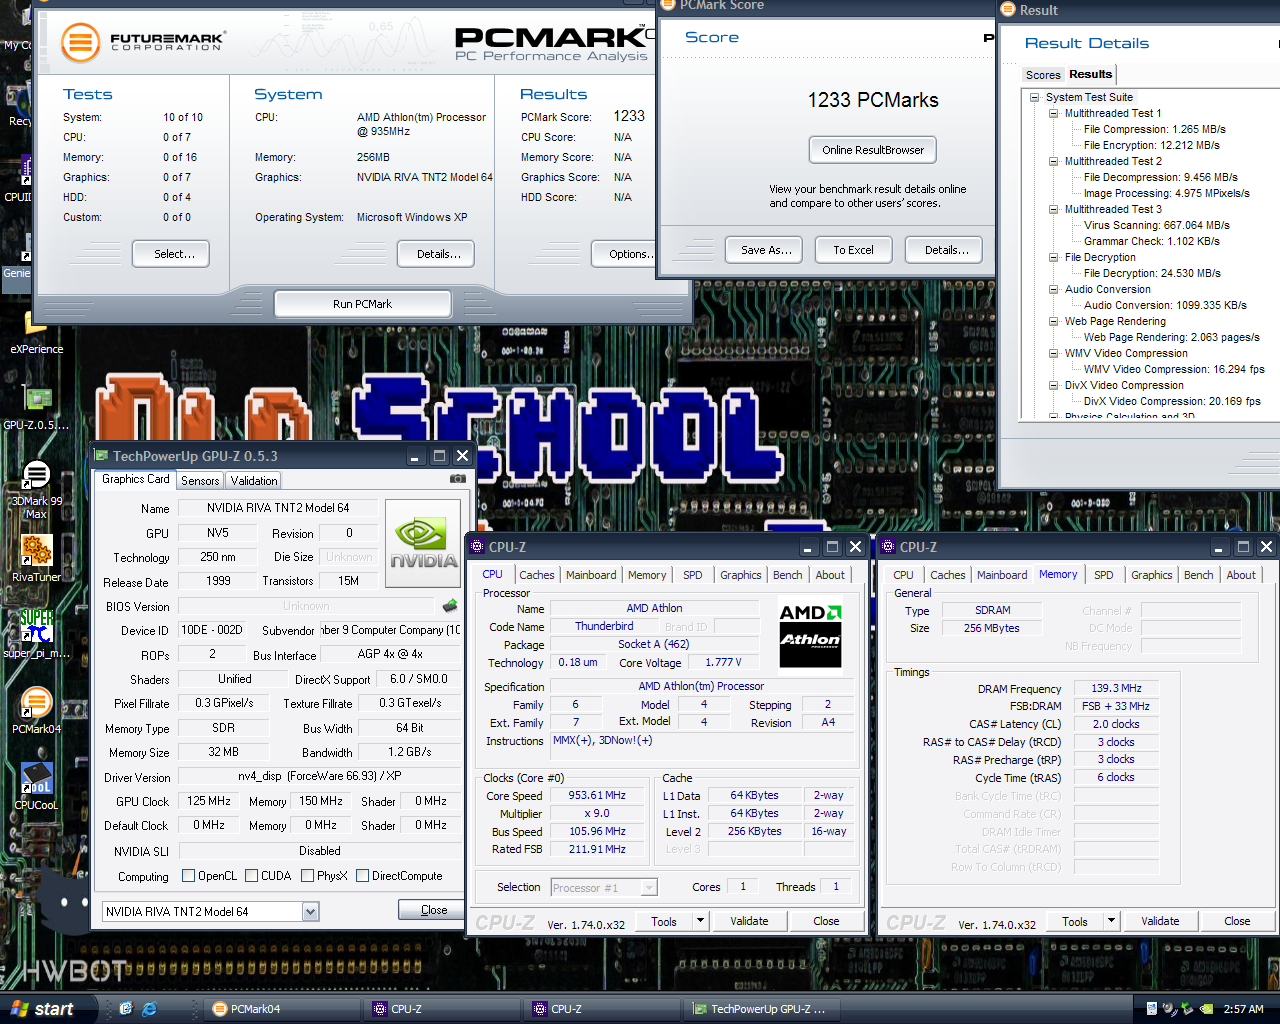Collapse WMV Video Compression node
Viewport: 1280px width, 1024px height.
(1054, 353)
